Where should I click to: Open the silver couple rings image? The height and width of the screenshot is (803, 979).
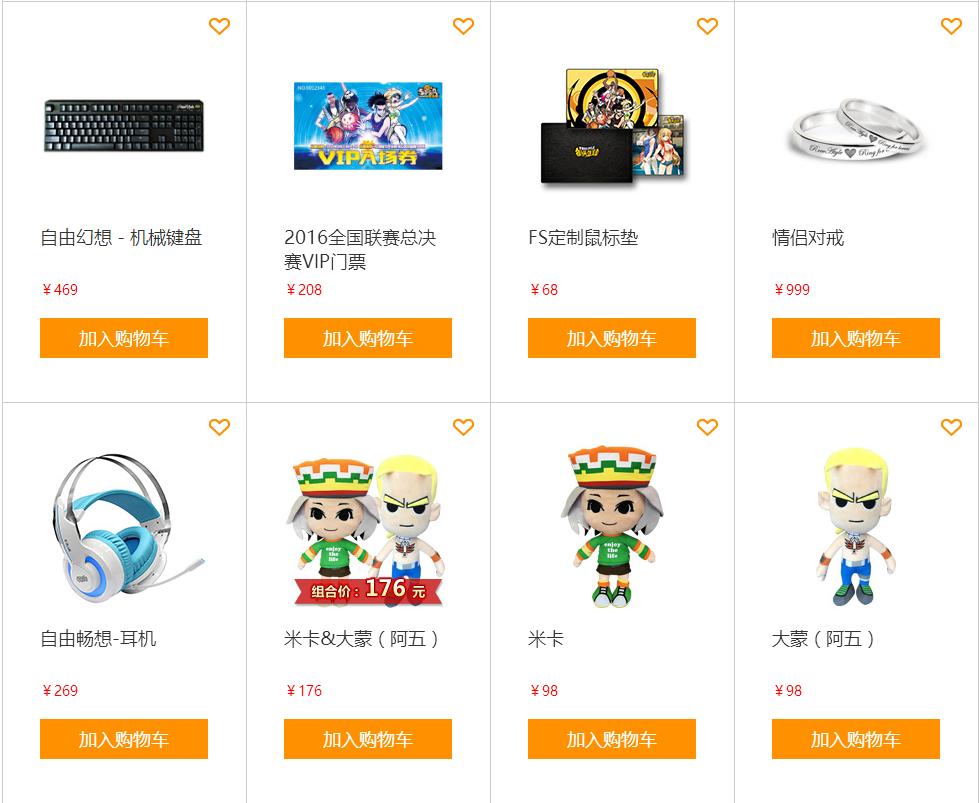tap(855, 130)
